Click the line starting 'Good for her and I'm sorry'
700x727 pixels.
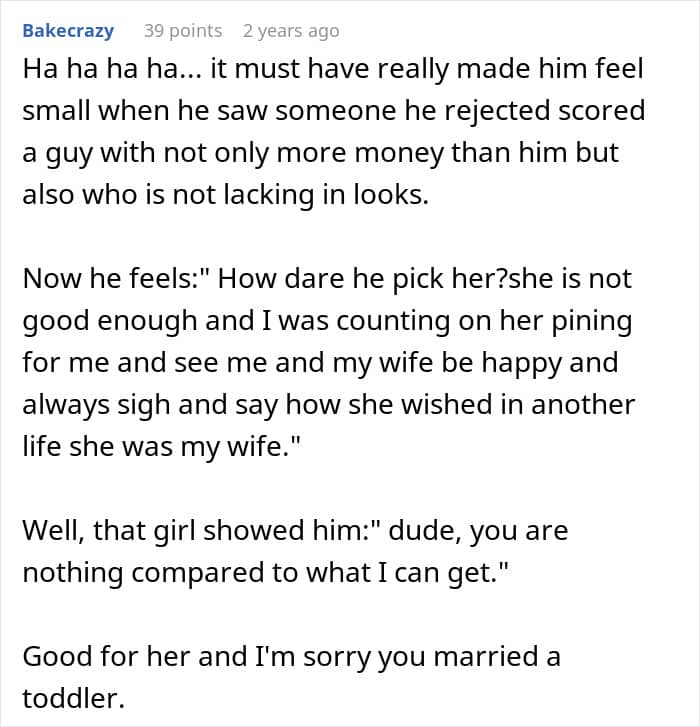pos(292,657)
